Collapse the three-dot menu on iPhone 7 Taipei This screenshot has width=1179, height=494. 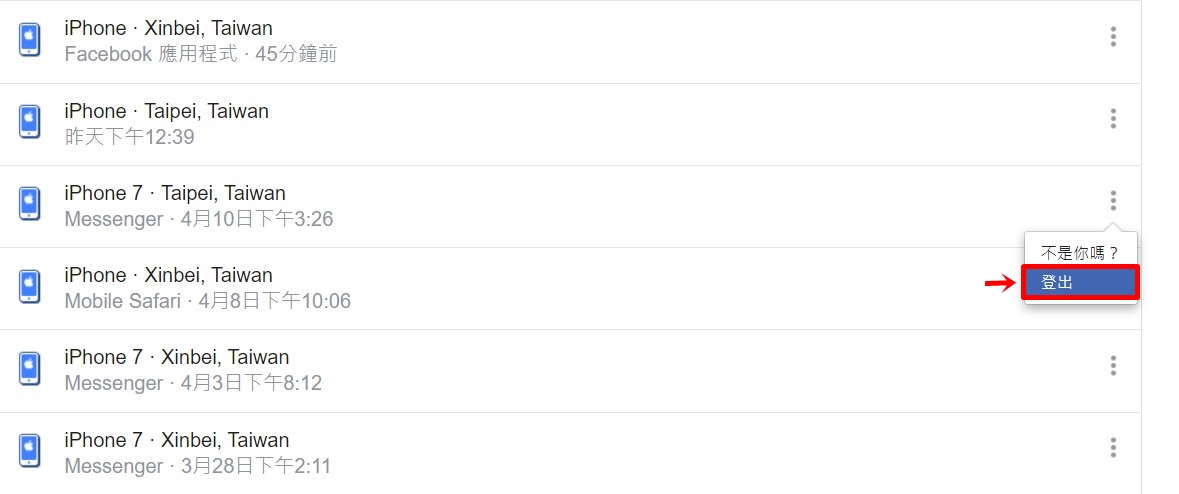(x=1113, y=201)
